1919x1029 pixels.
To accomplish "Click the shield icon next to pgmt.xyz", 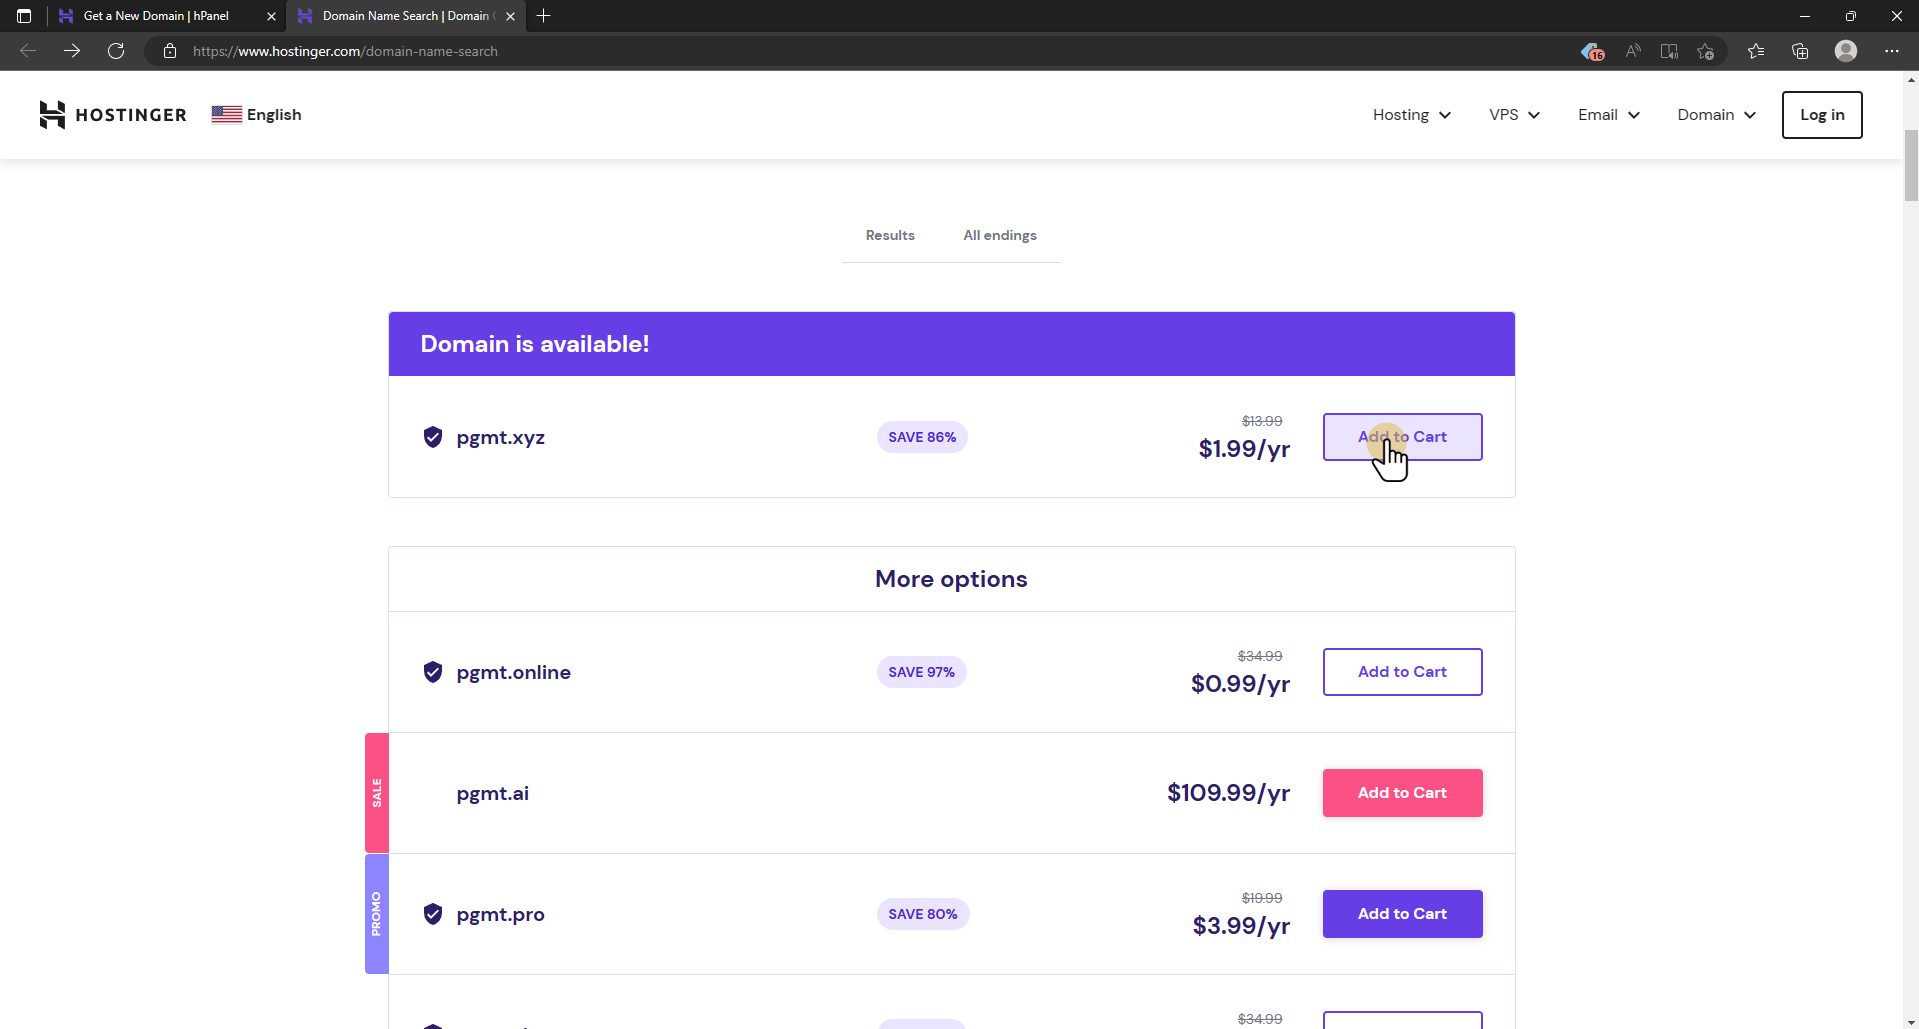I will click(433, 437).
